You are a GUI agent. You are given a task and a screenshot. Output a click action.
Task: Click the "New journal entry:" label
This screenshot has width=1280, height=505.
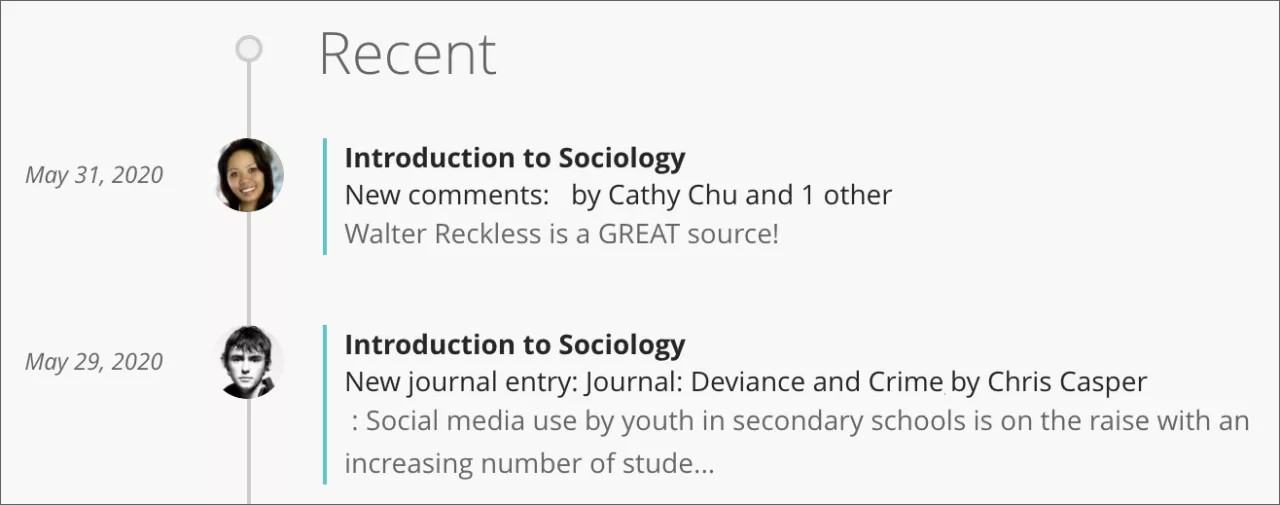click(x=462, y=382)
